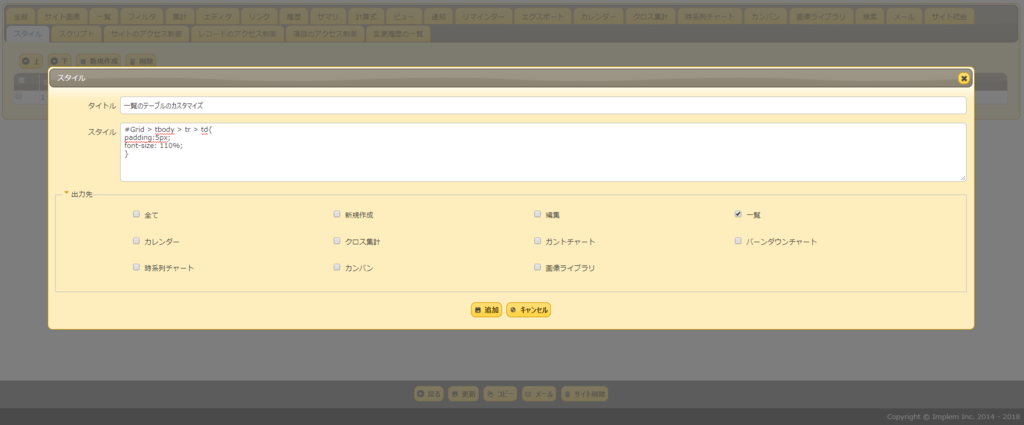Select the メール tab in top bar

point(904,16)
